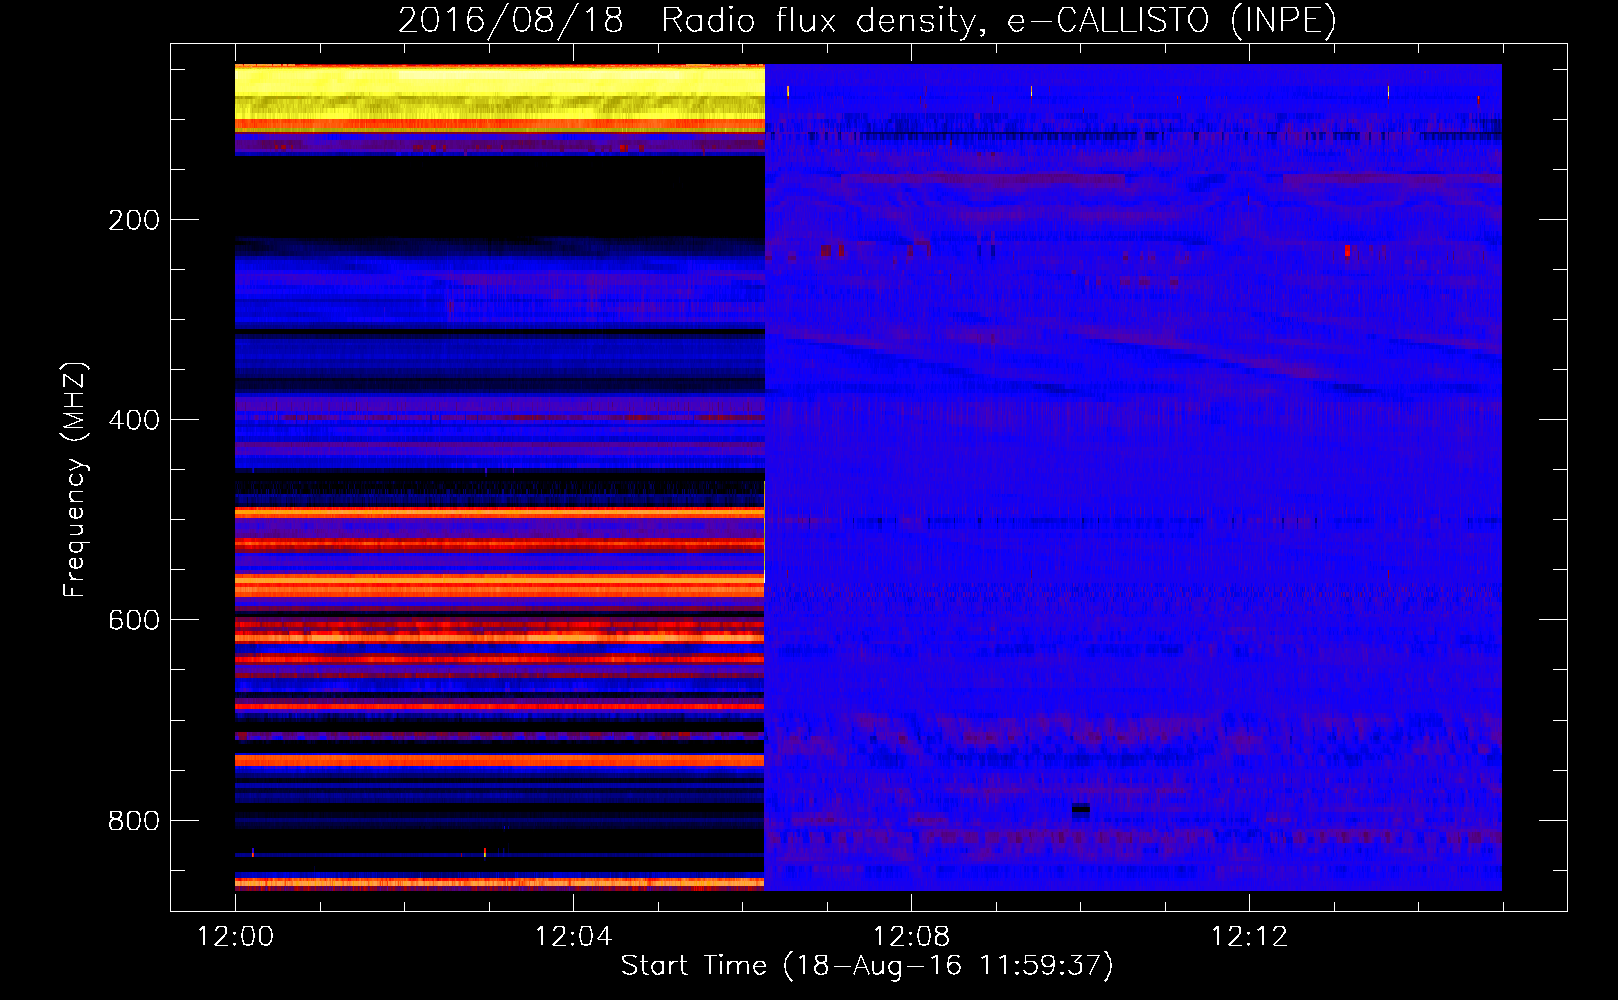Click the "Start Time (18-Aug-16 11:59:37)" label
This screenshot has width=1618, height=1000.
point(867,966)
